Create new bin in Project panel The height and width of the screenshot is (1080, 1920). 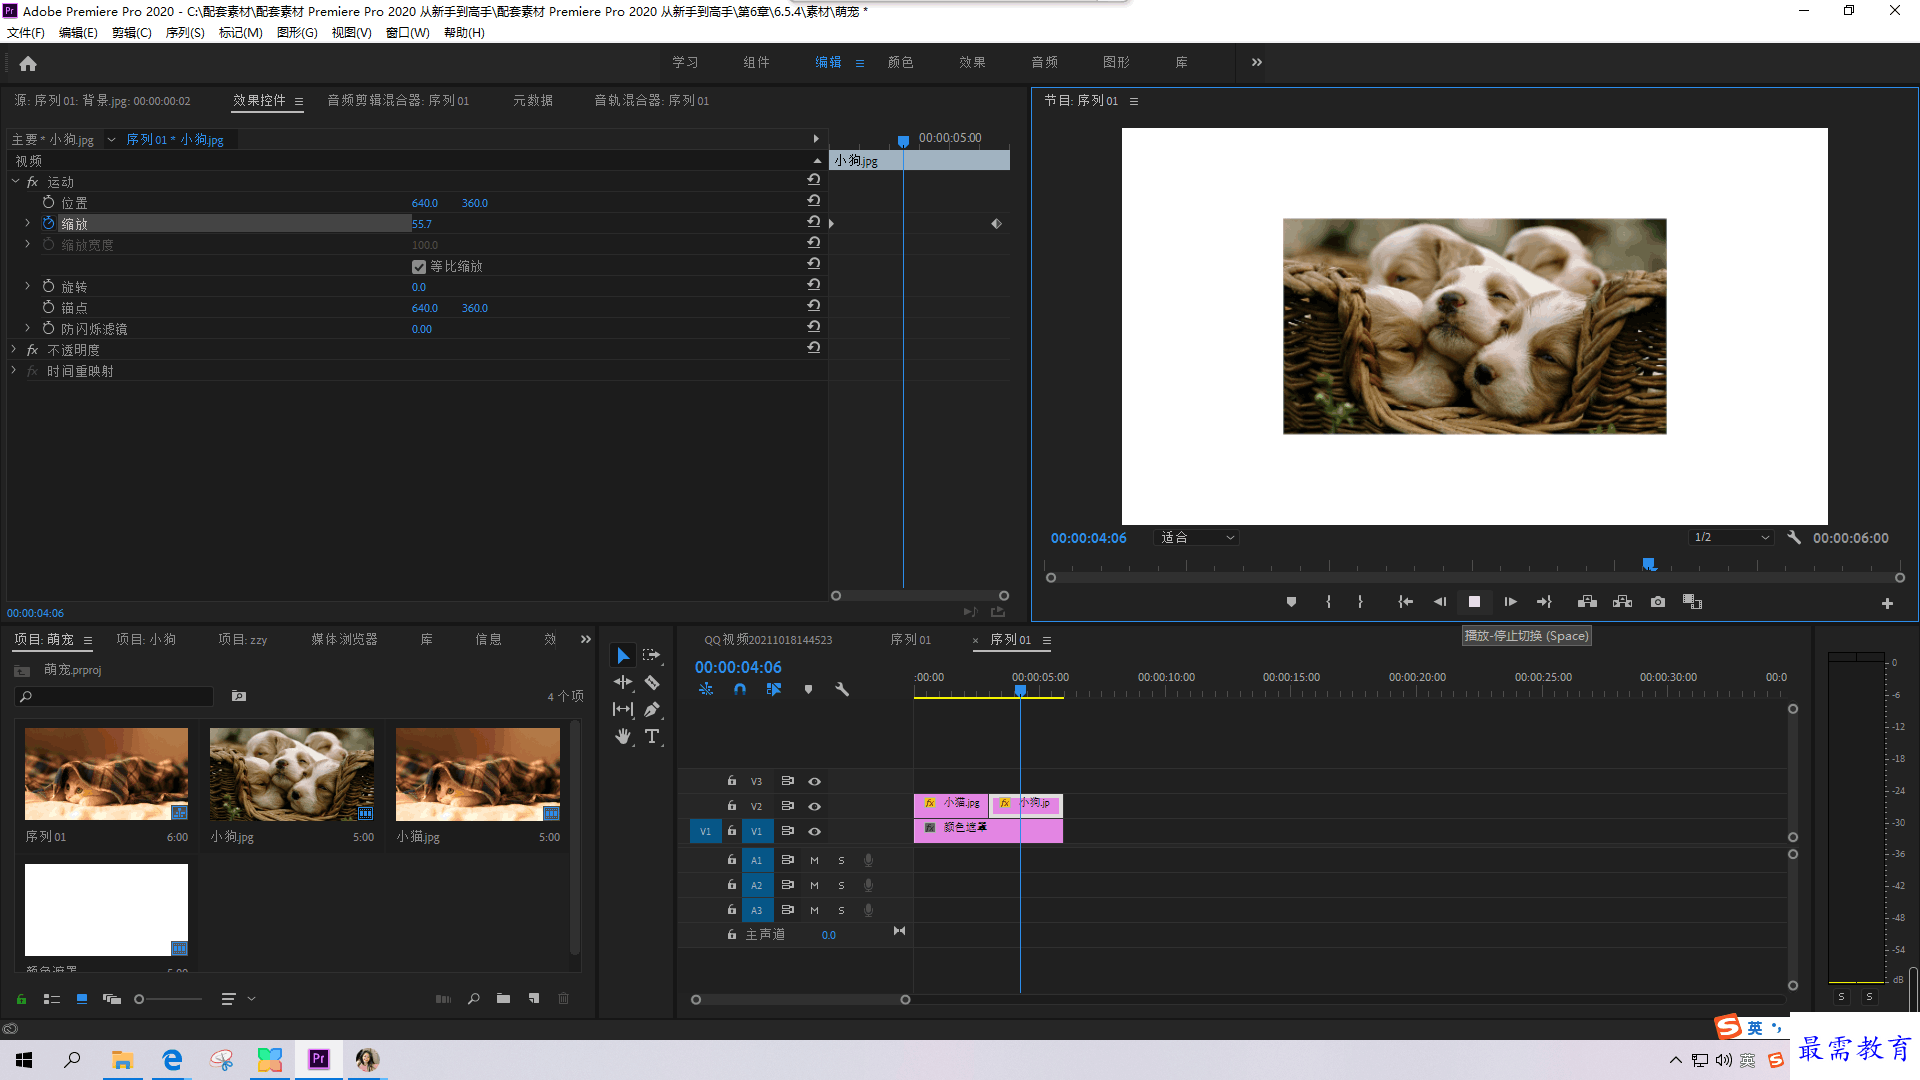click(503, 998)
